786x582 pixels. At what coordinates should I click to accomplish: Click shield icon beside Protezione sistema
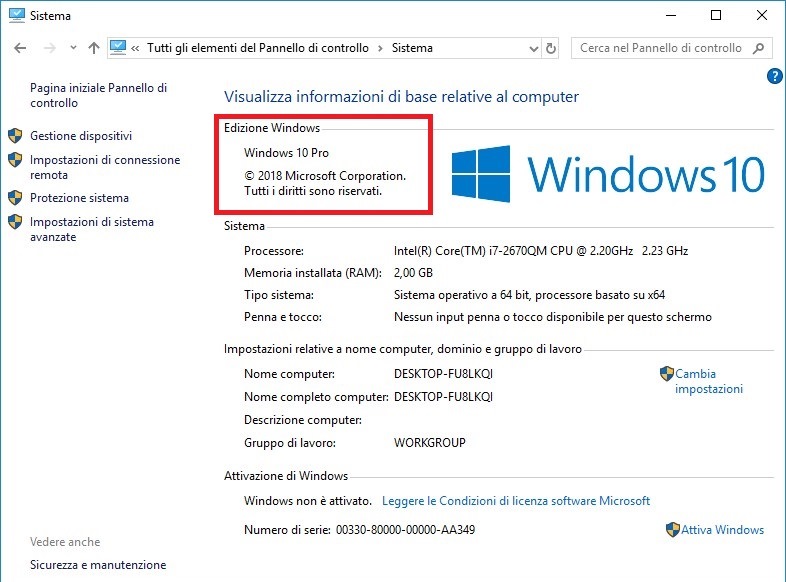click(15, 198)
